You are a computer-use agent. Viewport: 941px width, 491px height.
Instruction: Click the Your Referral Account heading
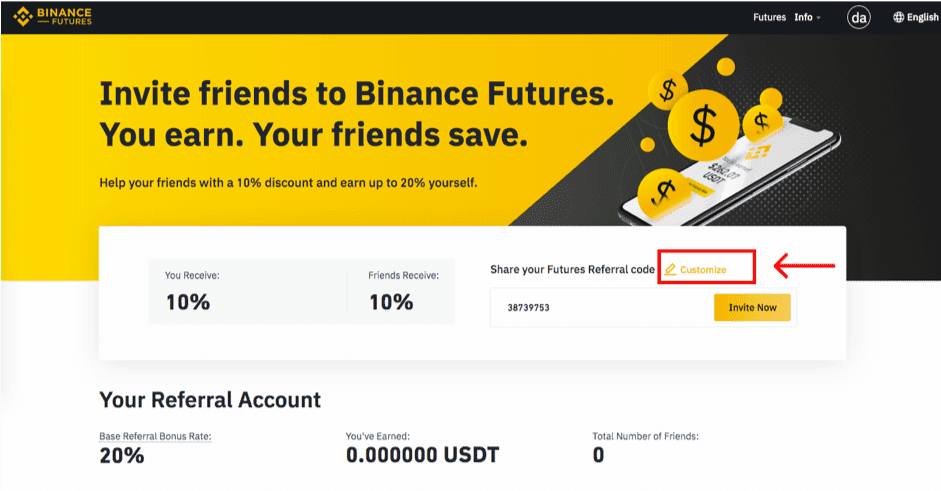pyautogui.click(x=210, y=400)
